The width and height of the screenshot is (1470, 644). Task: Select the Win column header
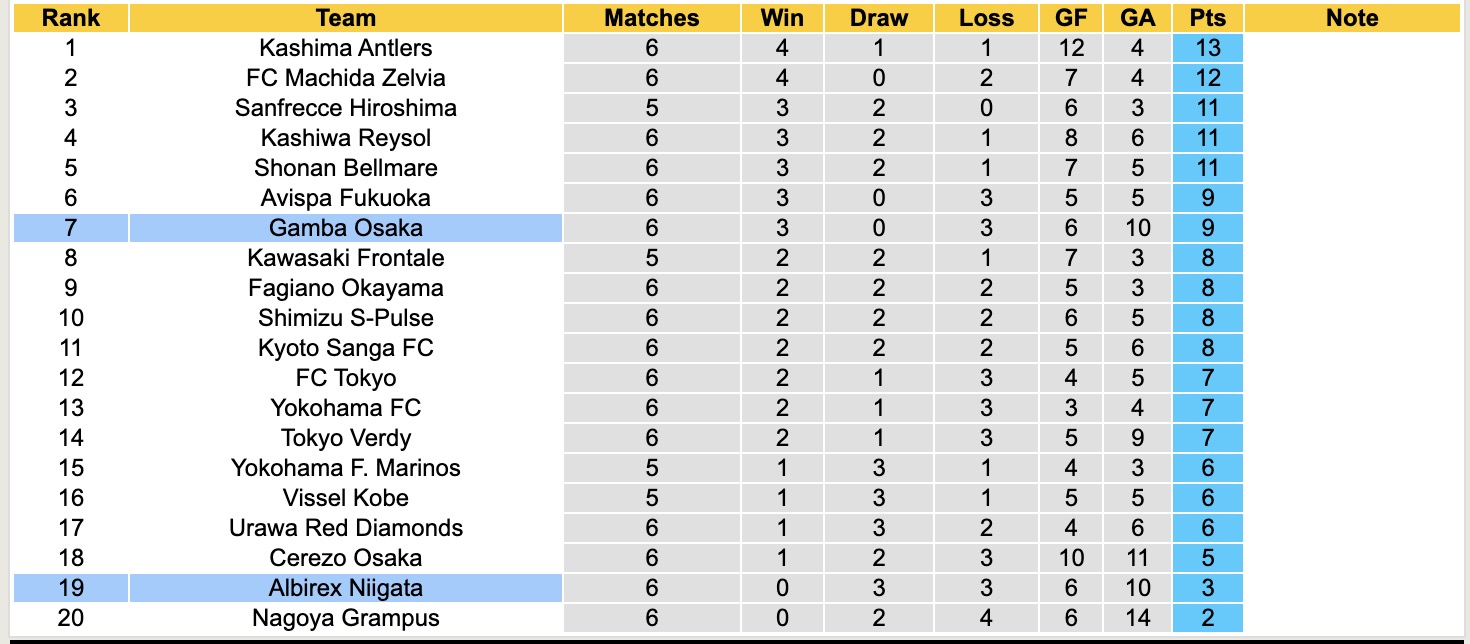point(781,18)
